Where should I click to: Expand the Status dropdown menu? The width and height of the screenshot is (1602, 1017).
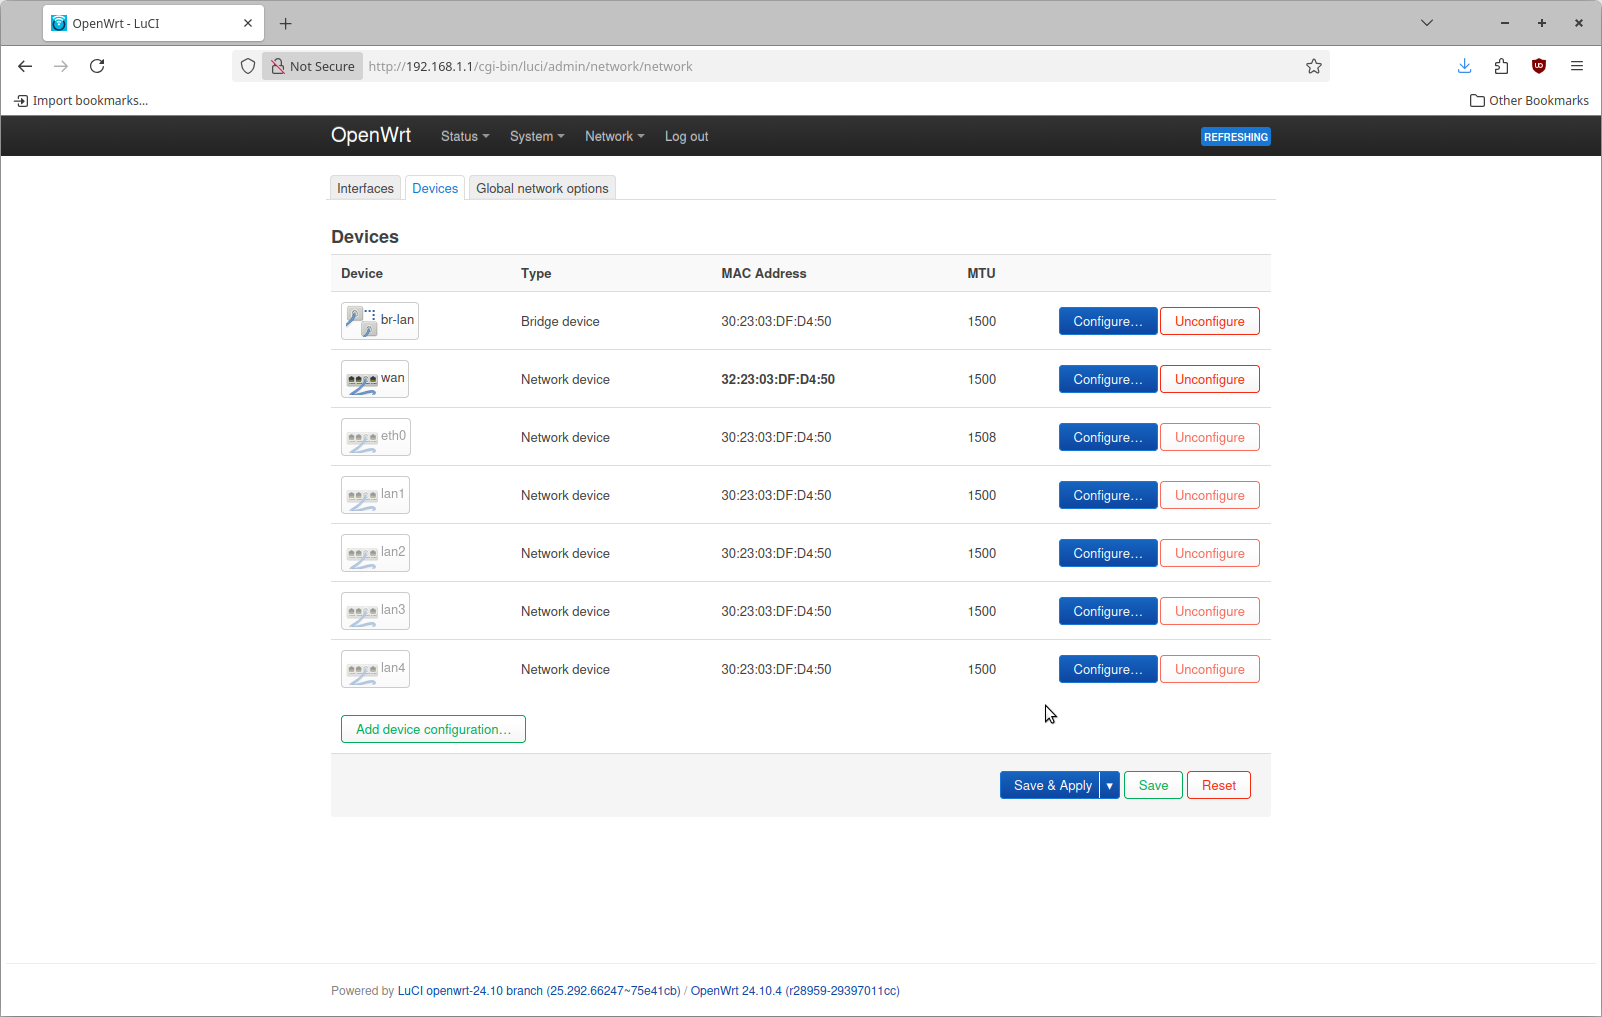tap(464, 137)
